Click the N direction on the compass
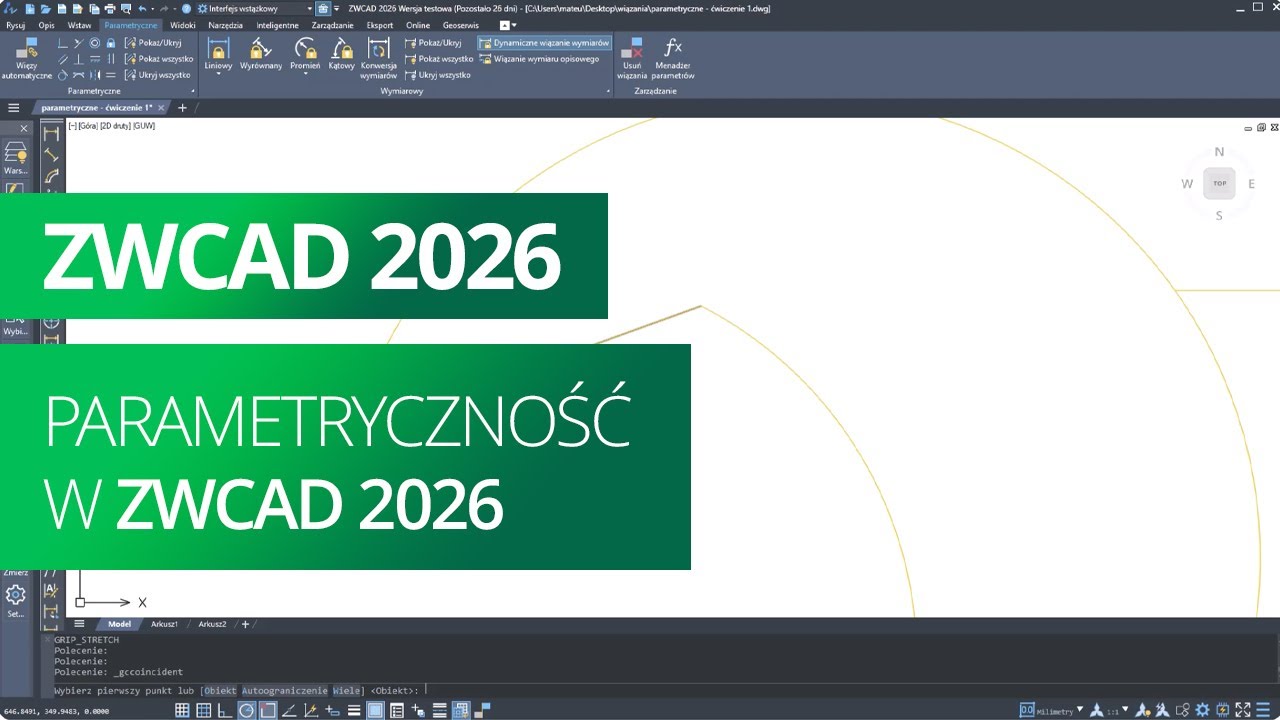 (x=1219, y=152)
